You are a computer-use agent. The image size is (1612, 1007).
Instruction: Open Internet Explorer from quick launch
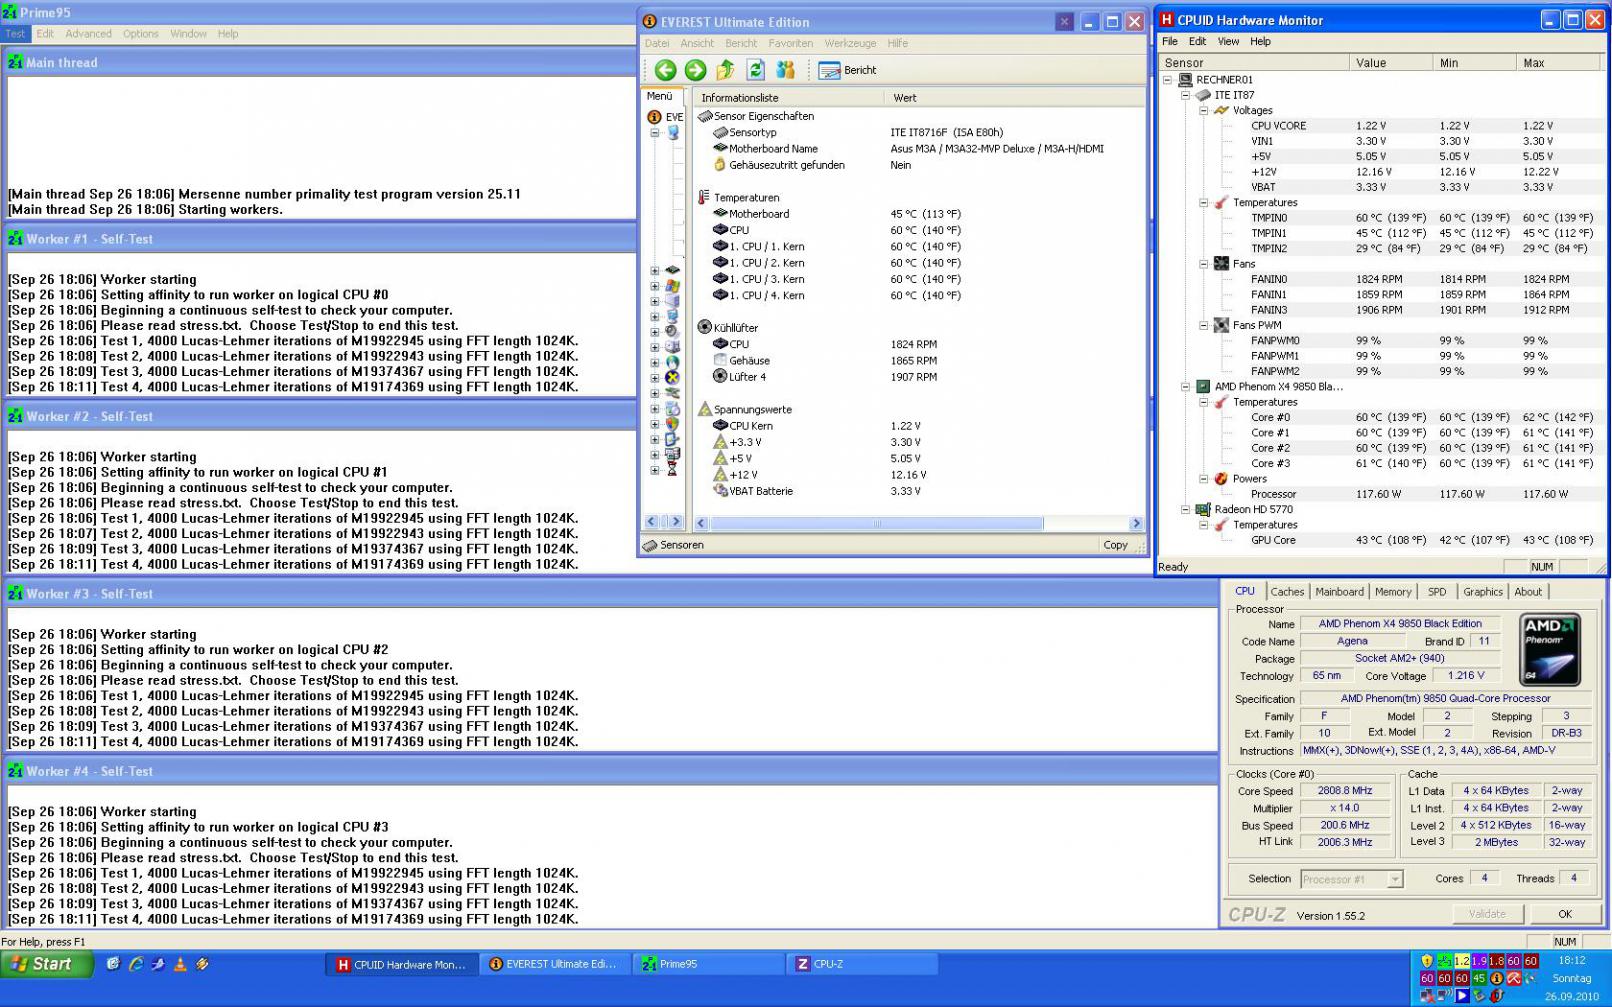pyautogui.click(x=136, y=964)
